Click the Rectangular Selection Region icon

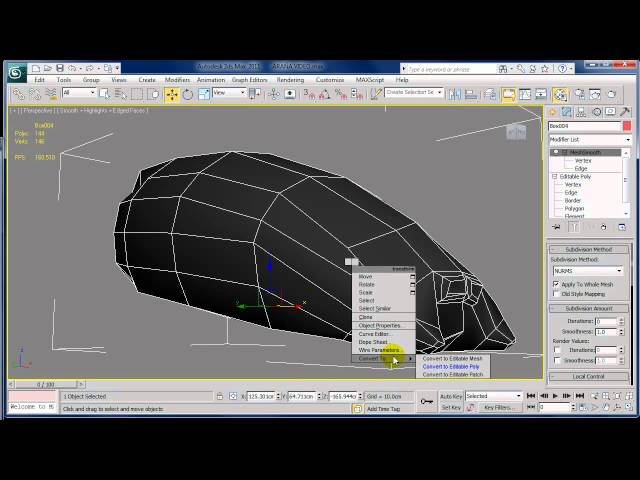point(136,95)
